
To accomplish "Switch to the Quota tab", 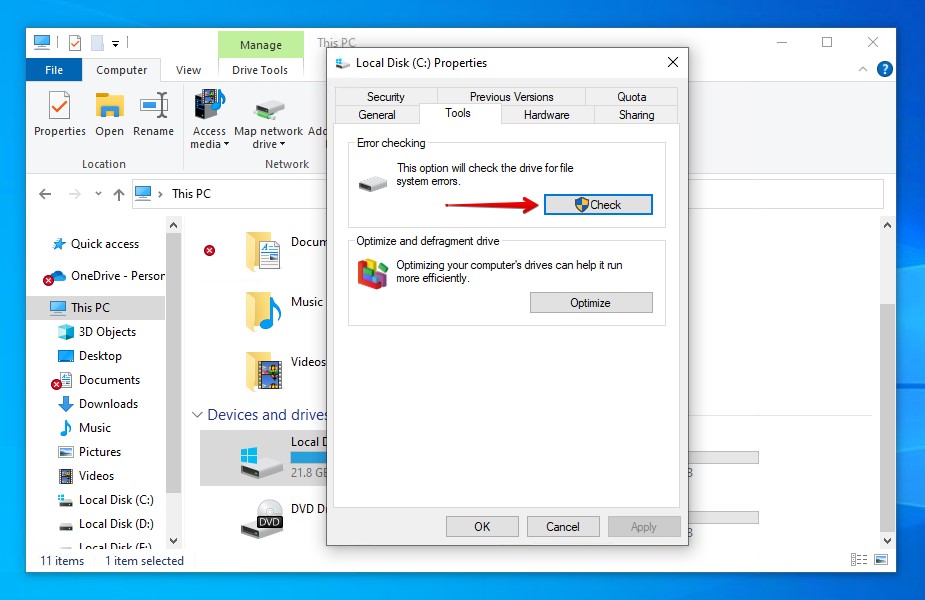I will coord(631,97).
